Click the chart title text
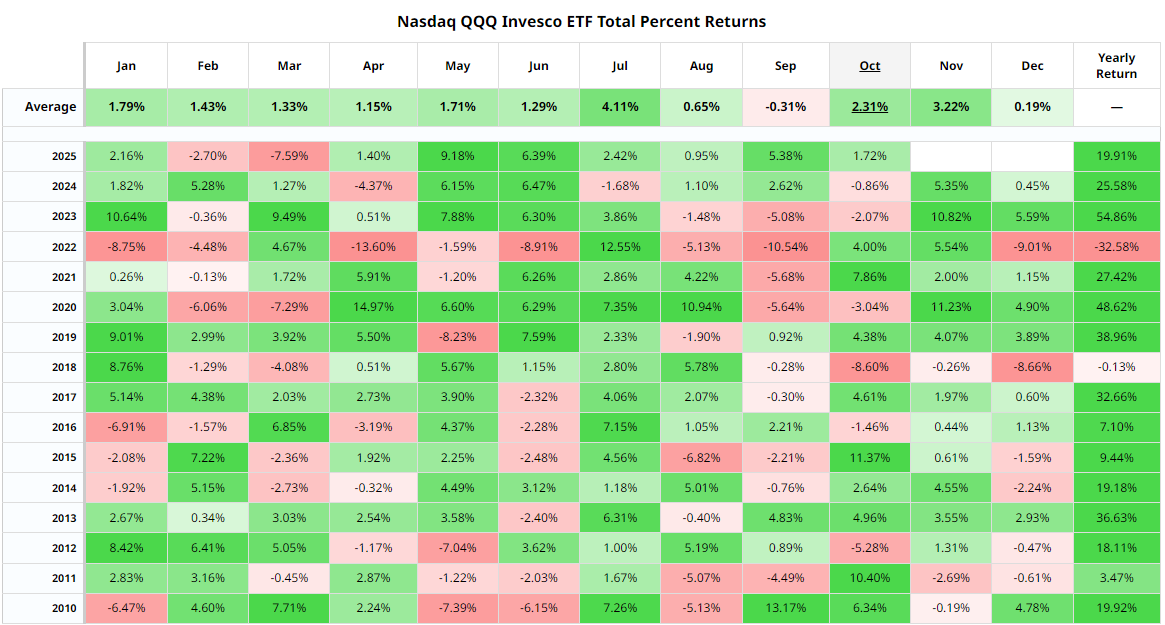 [582, 21]
